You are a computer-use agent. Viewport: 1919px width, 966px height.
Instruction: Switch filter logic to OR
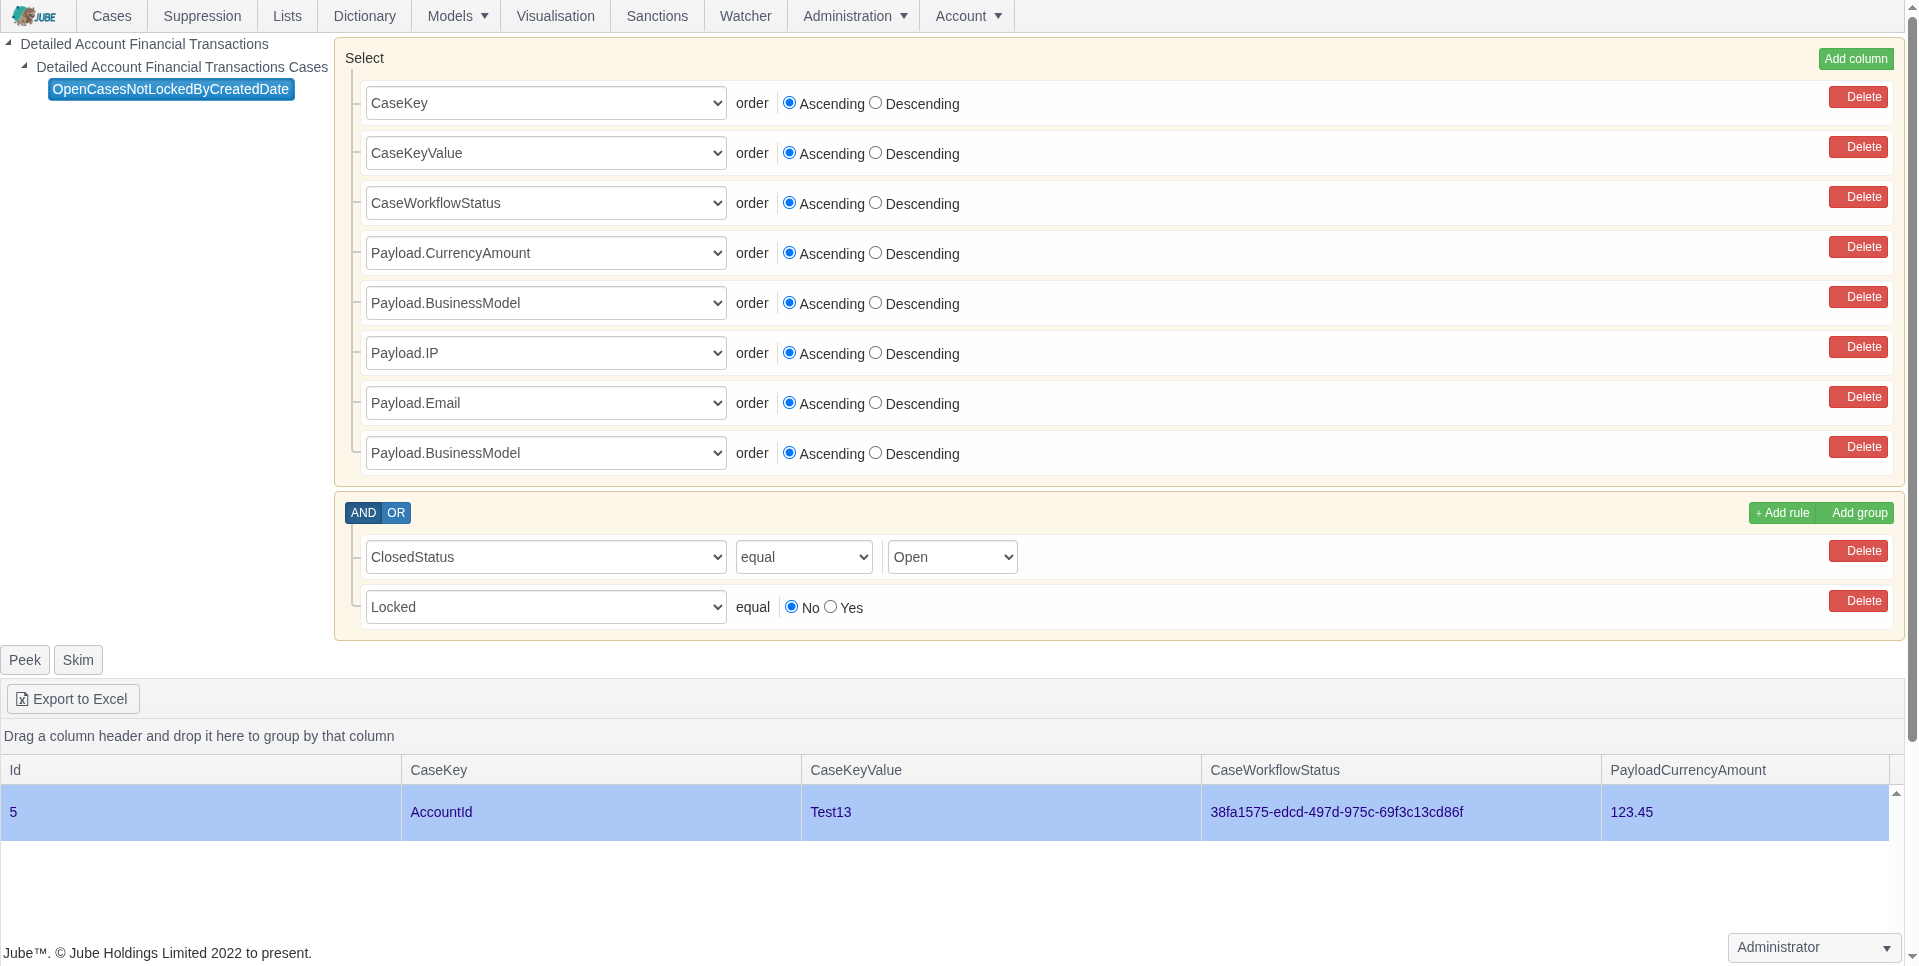396,512
